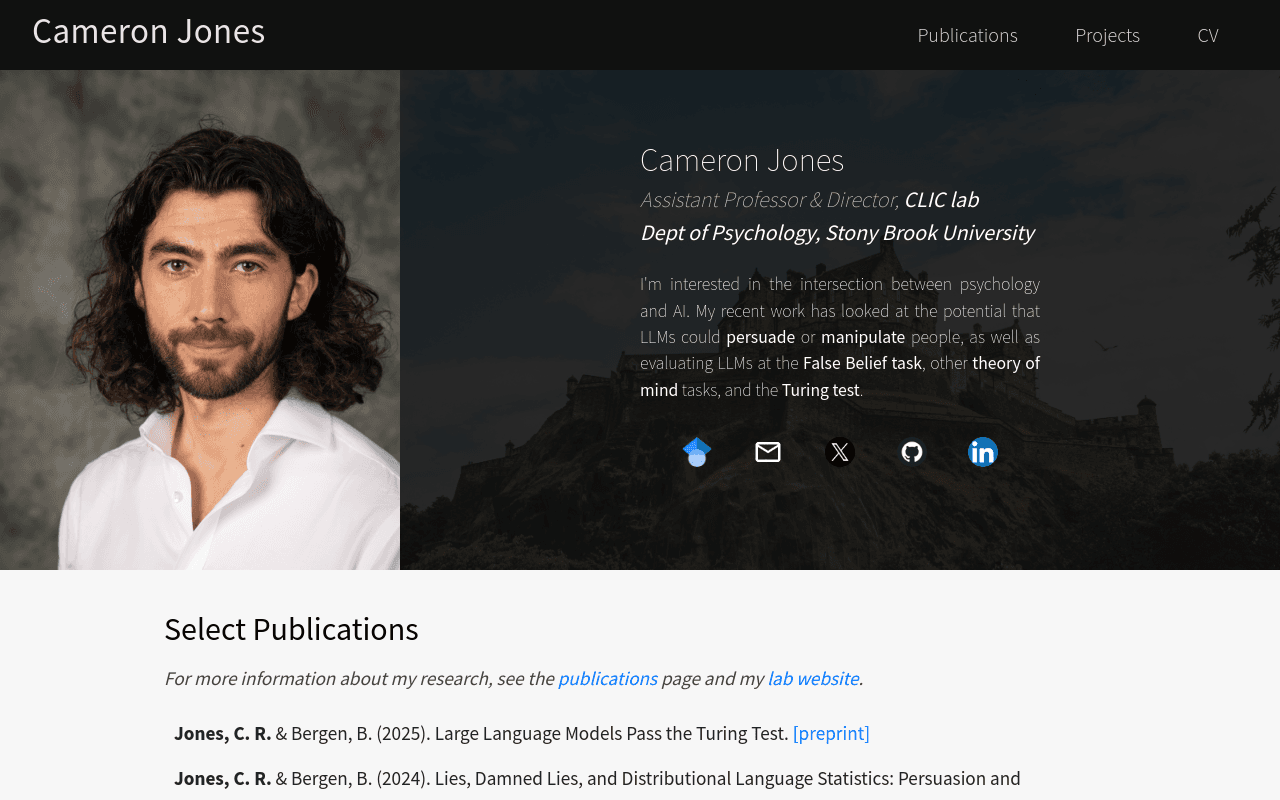
Task: Open the Stony Brook University Psychology link
Action: point(837,232)
